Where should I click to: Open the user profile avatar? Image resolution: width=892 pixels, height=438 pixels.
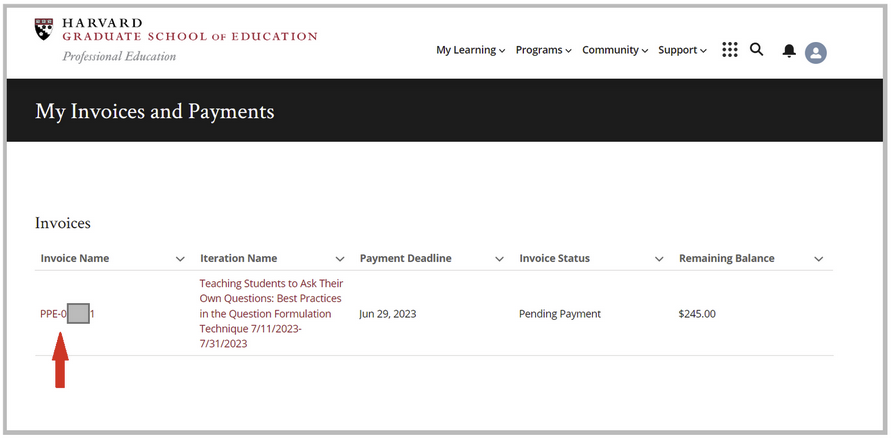tap(816, 53)
